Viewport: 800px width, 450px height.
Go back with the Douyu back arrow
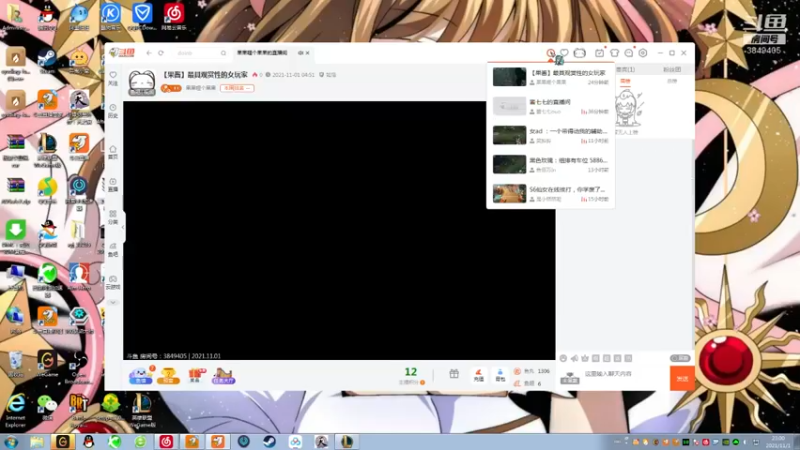149,53
